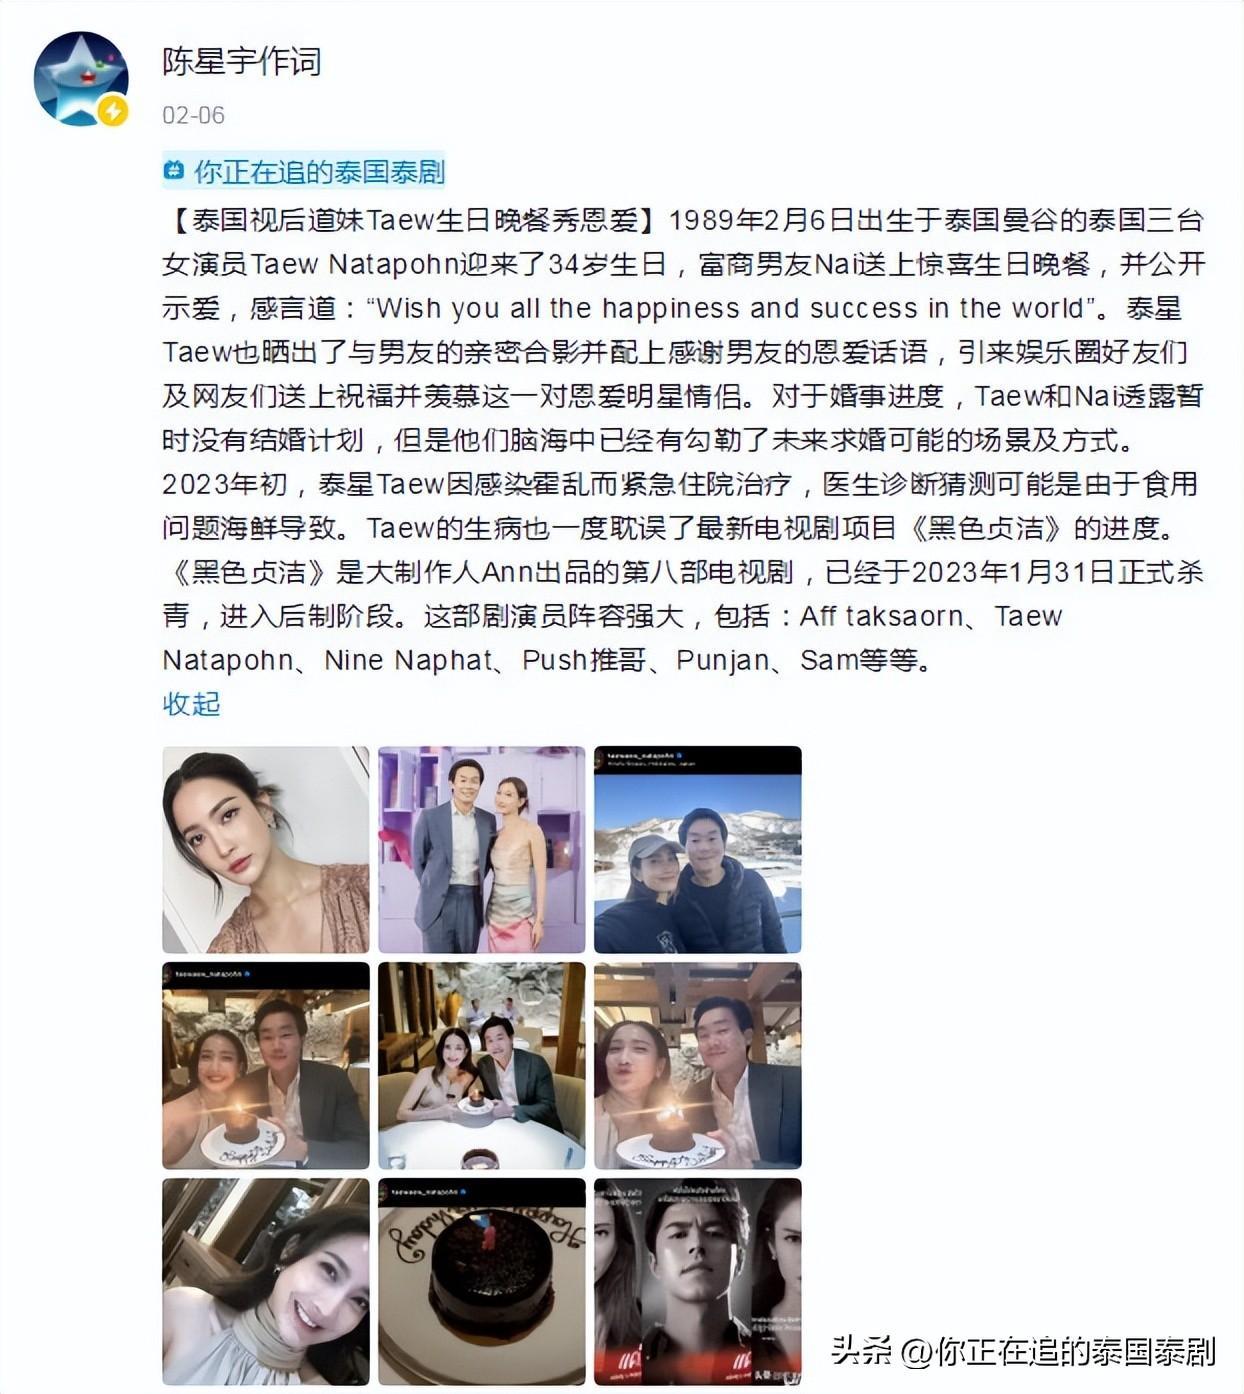Click the 头条 watermark account label
Image resolution: width=1244 pixels, height=1394 pixels.
[x=1023, y=1351]
